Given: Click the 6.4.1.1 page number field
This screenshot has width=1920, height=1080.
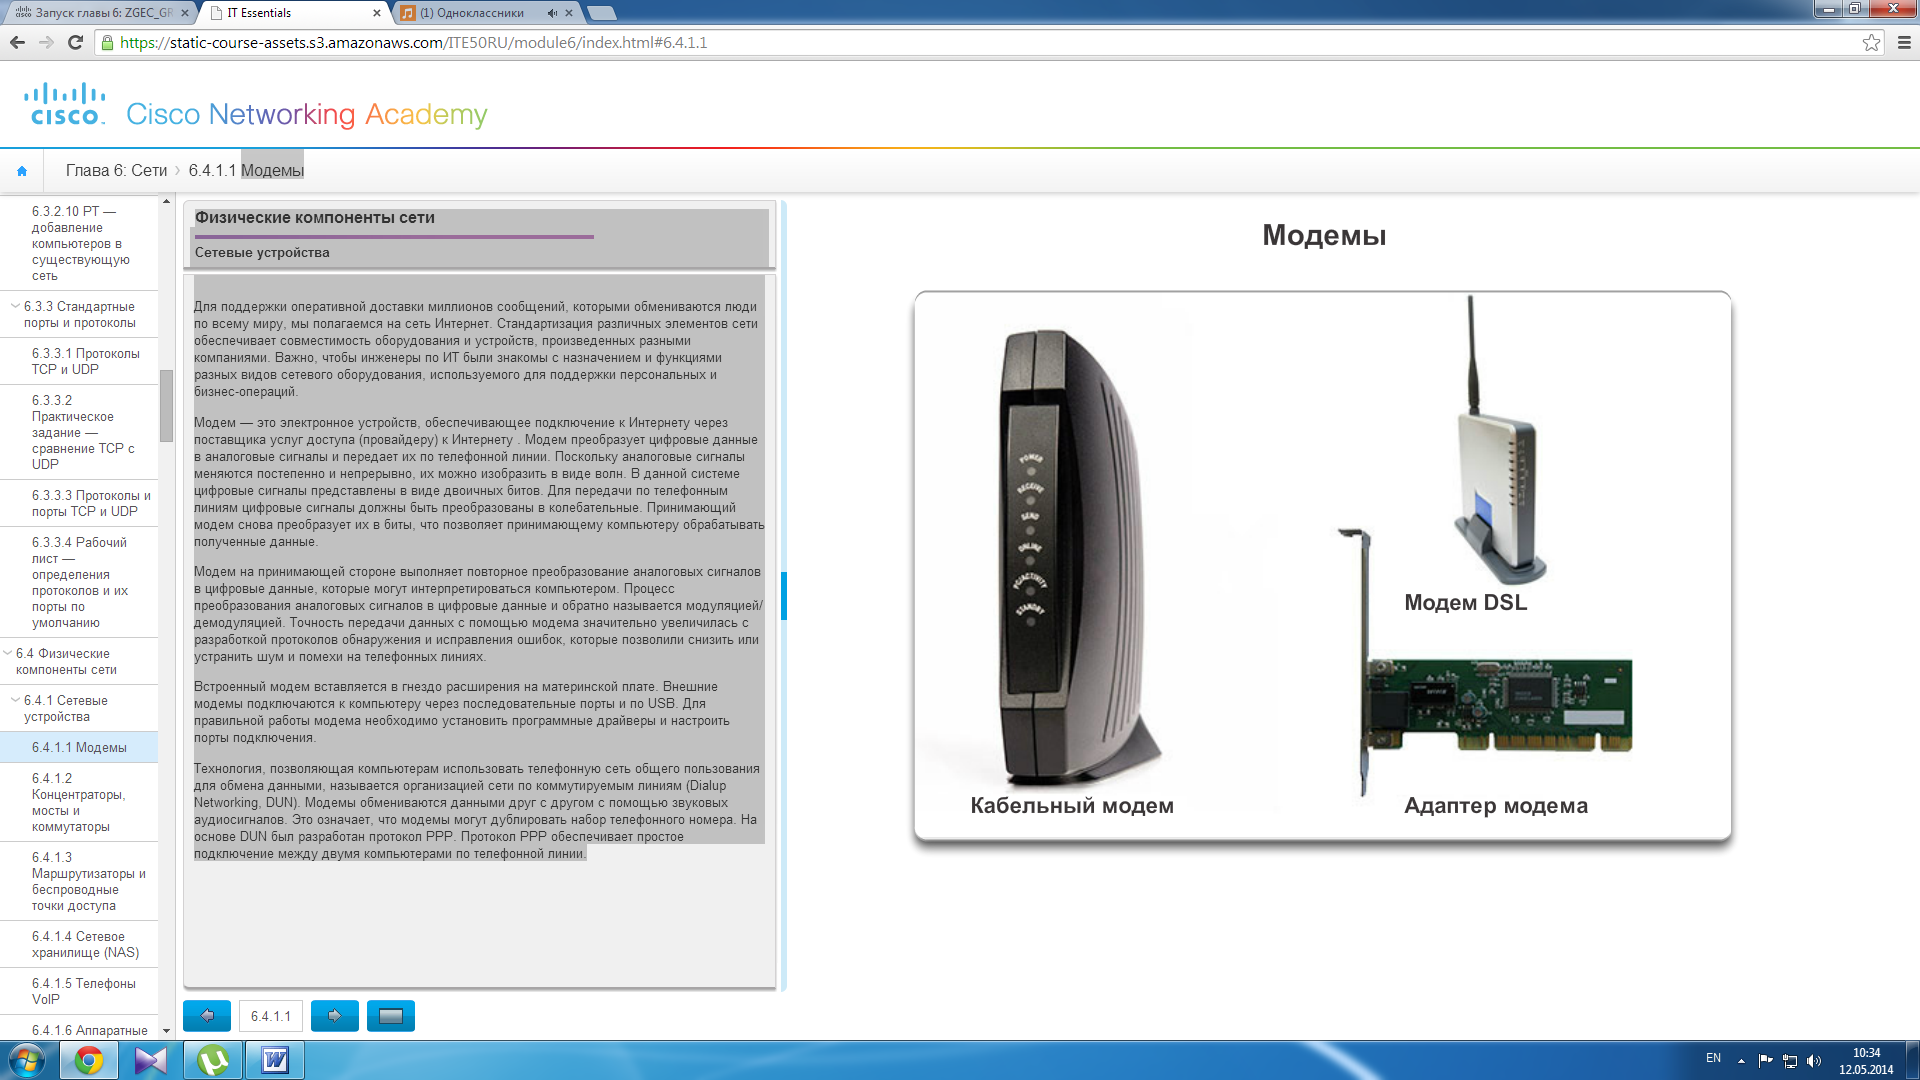Looking at the screenshot, I should (271, 1016).
